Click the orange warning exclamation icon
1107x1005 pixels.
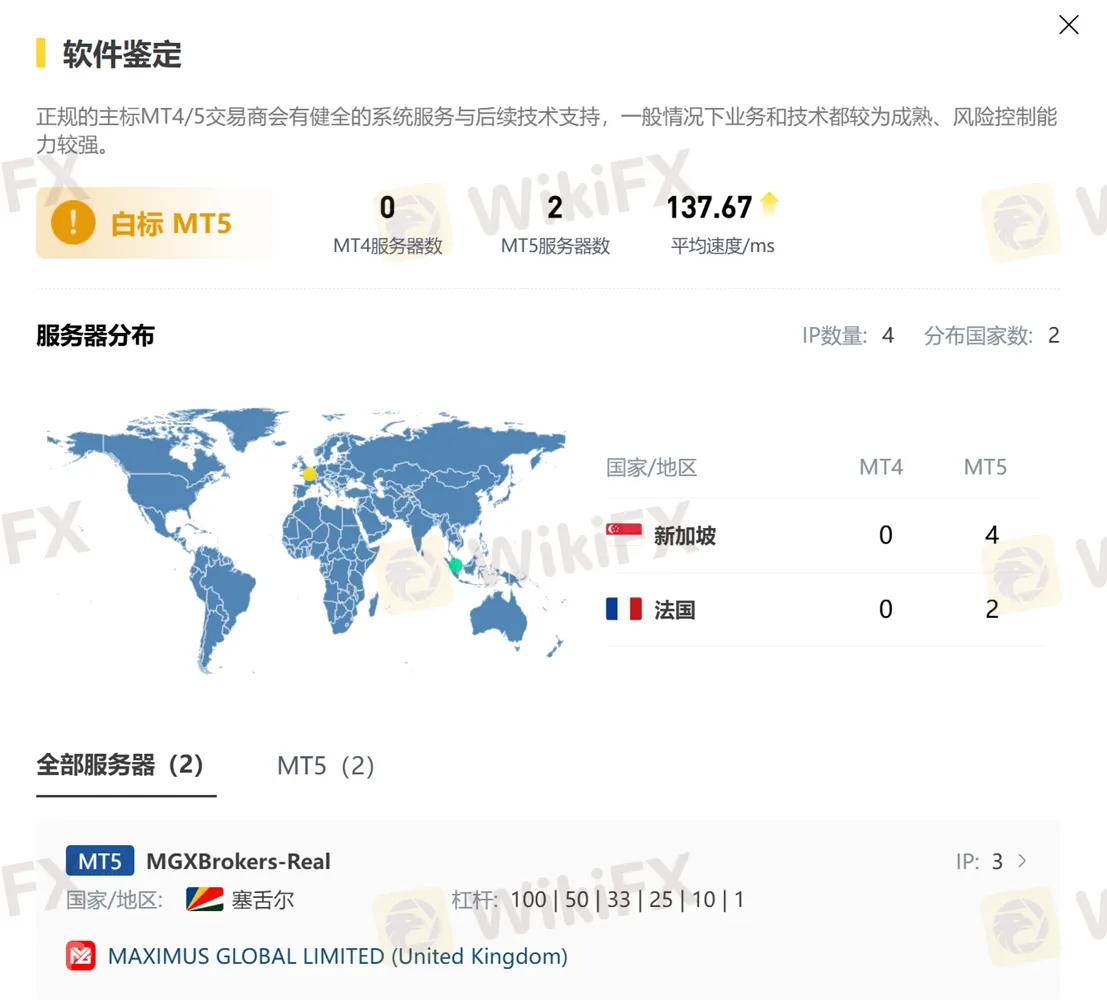click(x=73, y=222)
